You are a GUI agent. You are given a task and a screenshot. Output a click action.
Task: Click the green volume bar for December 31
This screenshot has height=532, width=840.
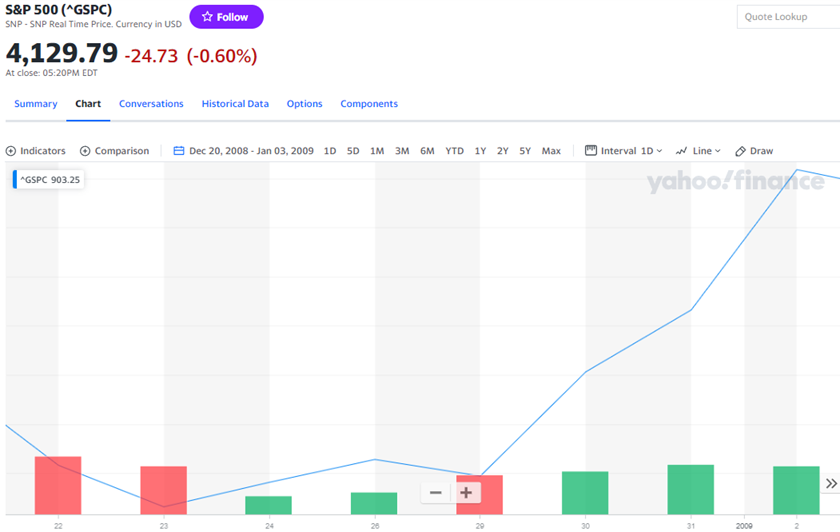point(691,490)
